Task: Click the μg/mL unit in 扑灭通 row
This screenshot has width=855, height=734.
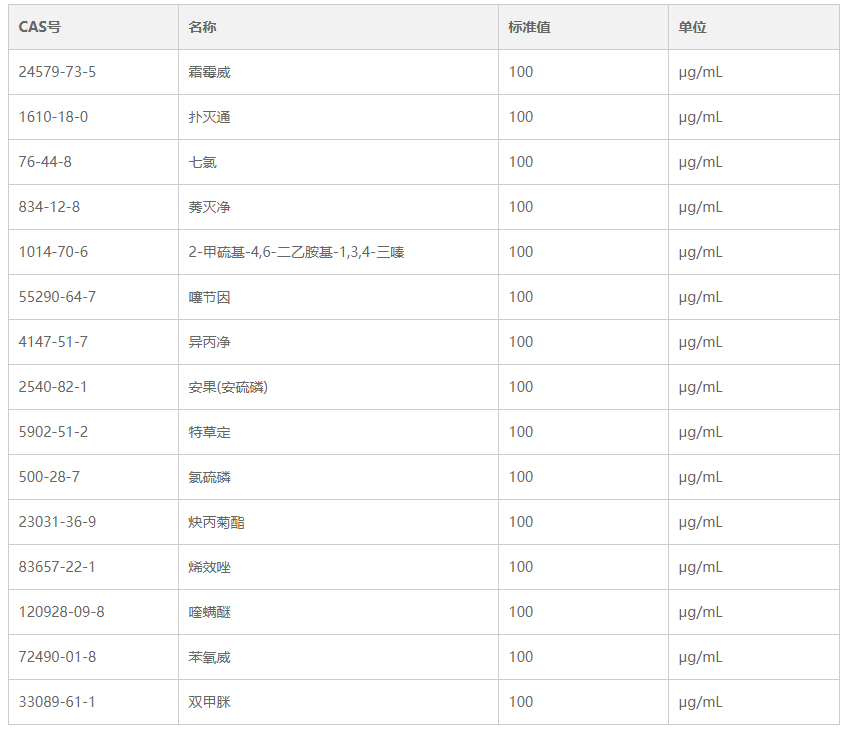Action: (x=700, y=117)
